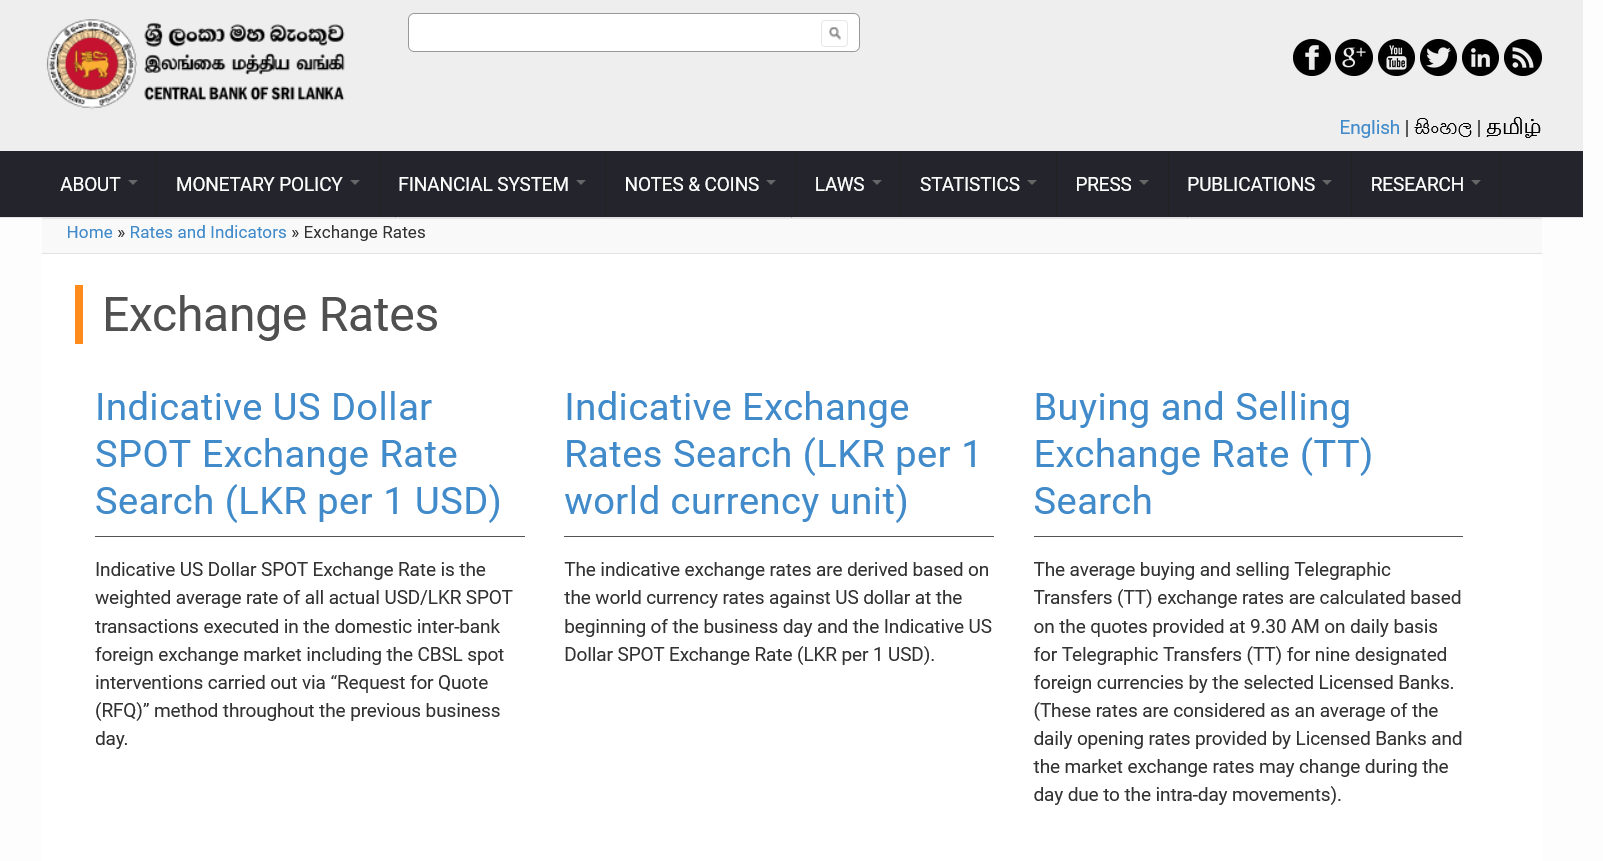The width and height of the screenshot is (1603, 861).
Task: Click the YouTube icon in header
Action: click(x=1396, y=58)
